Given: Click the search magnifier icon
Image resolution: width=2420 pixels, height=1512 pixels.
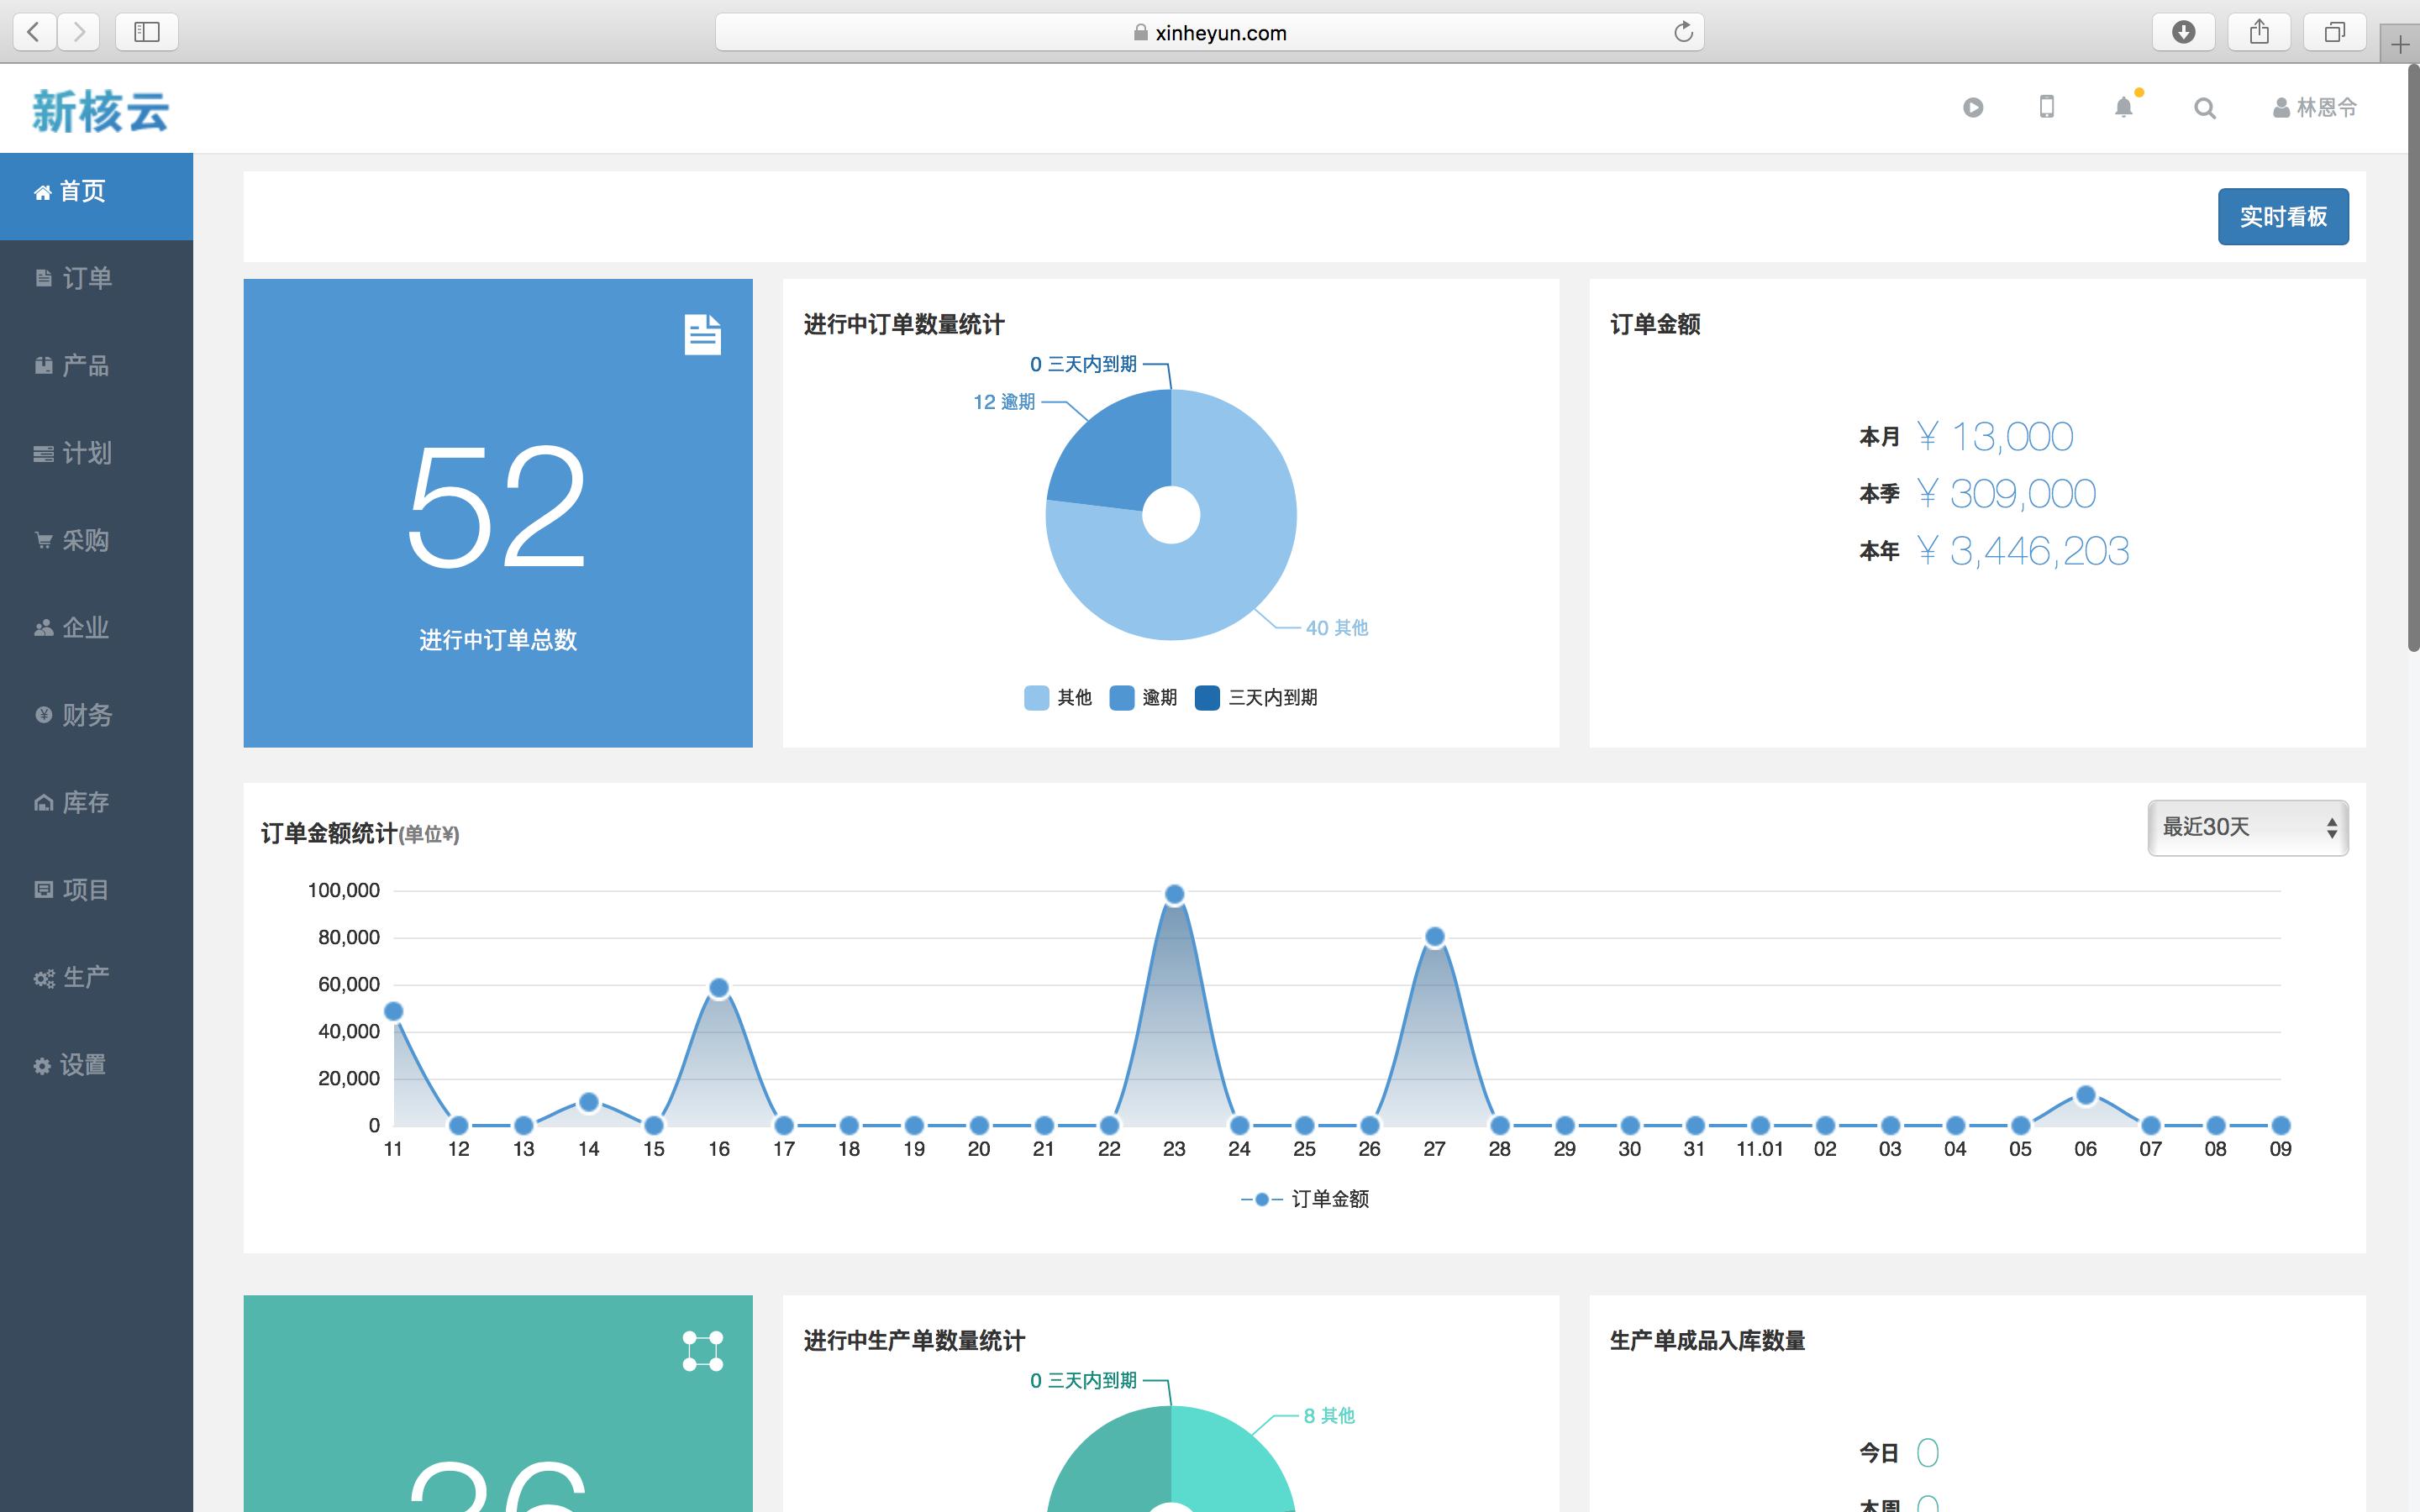Looking at the screenshot, I should [2204, 108].
